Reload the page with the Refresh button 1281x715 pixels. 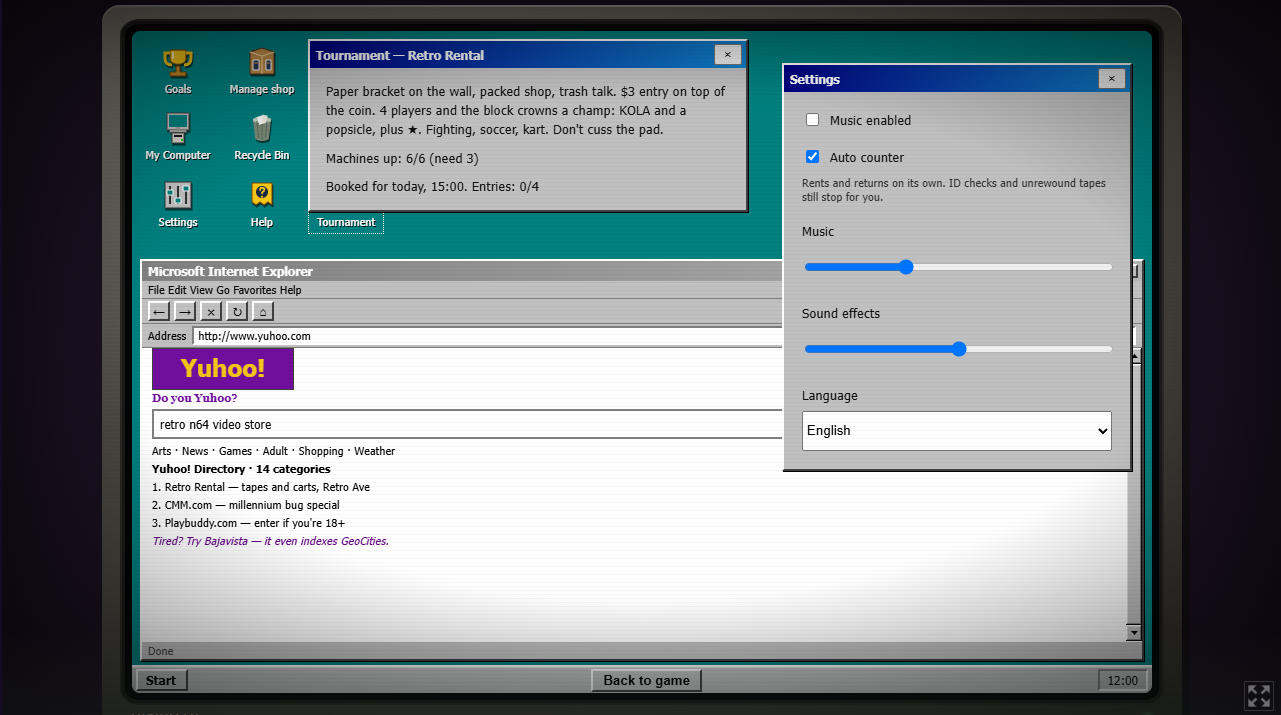pos(236,311)
